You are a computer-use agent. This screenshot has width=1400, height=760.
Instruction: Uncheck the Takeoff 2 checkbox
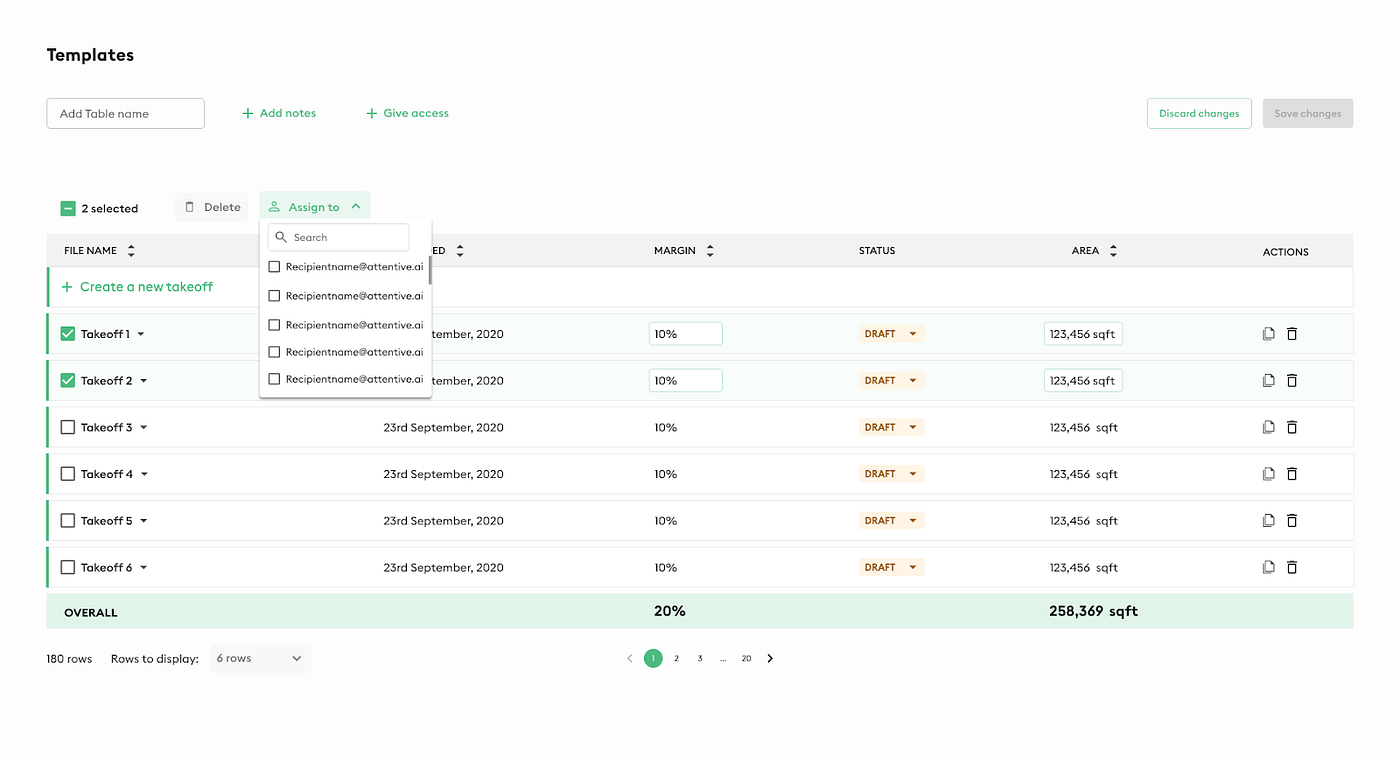click(x=68, y=381)
